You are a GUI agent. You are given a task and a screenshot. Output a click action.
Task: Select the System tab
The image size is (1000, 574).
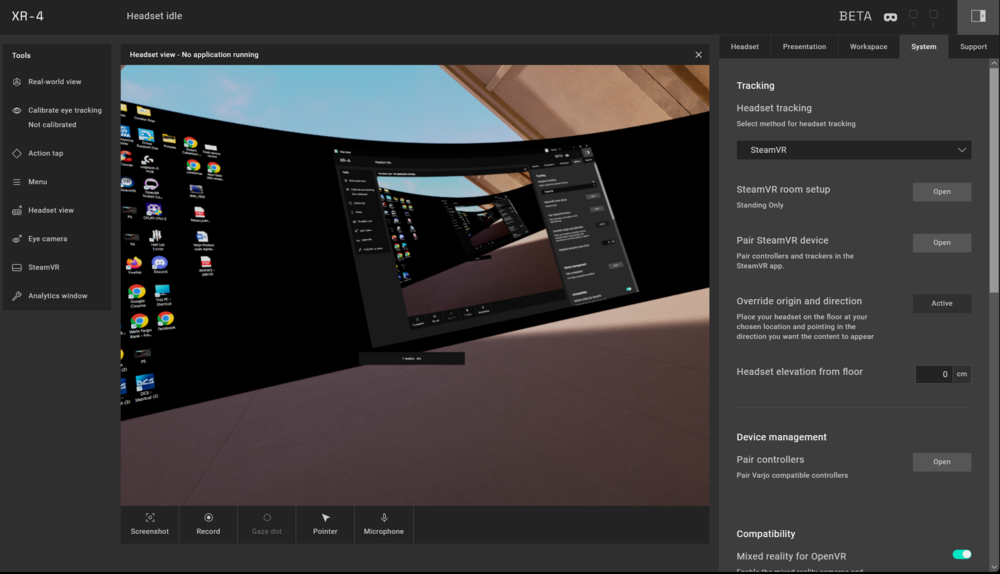tap(923, 47)
